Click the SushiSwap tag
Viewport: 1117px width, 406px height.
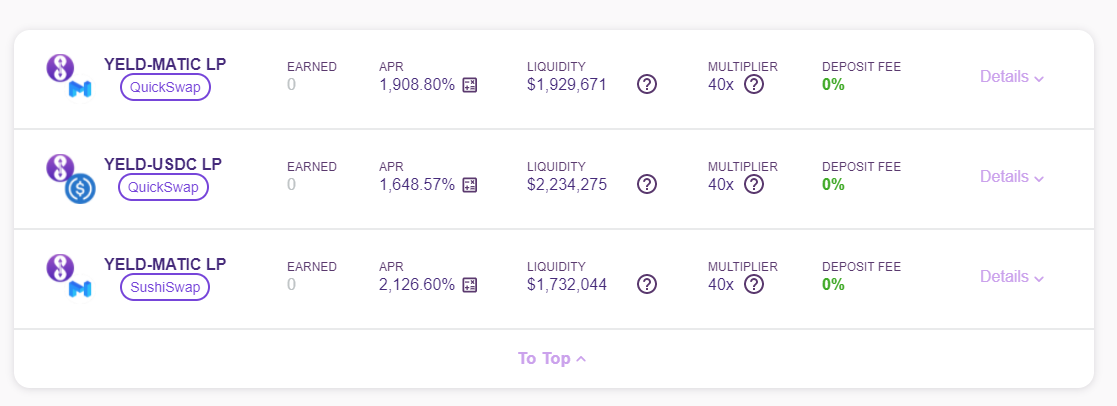click(x=165, y=287)
